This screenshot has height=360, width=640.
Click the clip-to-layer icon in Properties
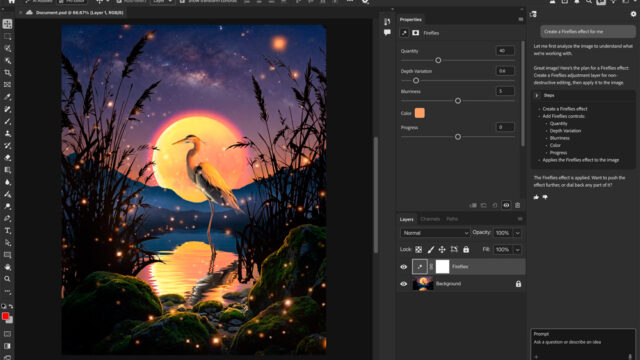(x=473, y=205)
